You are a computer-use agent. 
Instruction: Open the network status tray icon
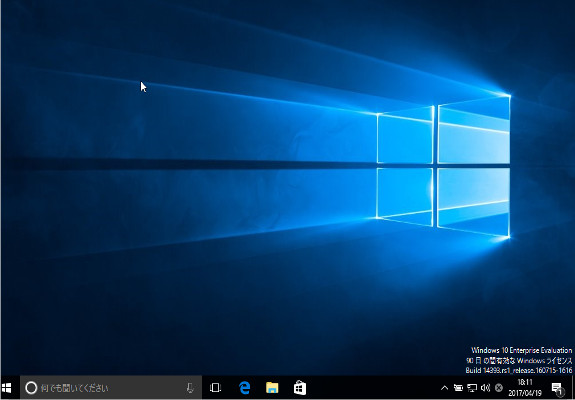click(x=472, y=388)
